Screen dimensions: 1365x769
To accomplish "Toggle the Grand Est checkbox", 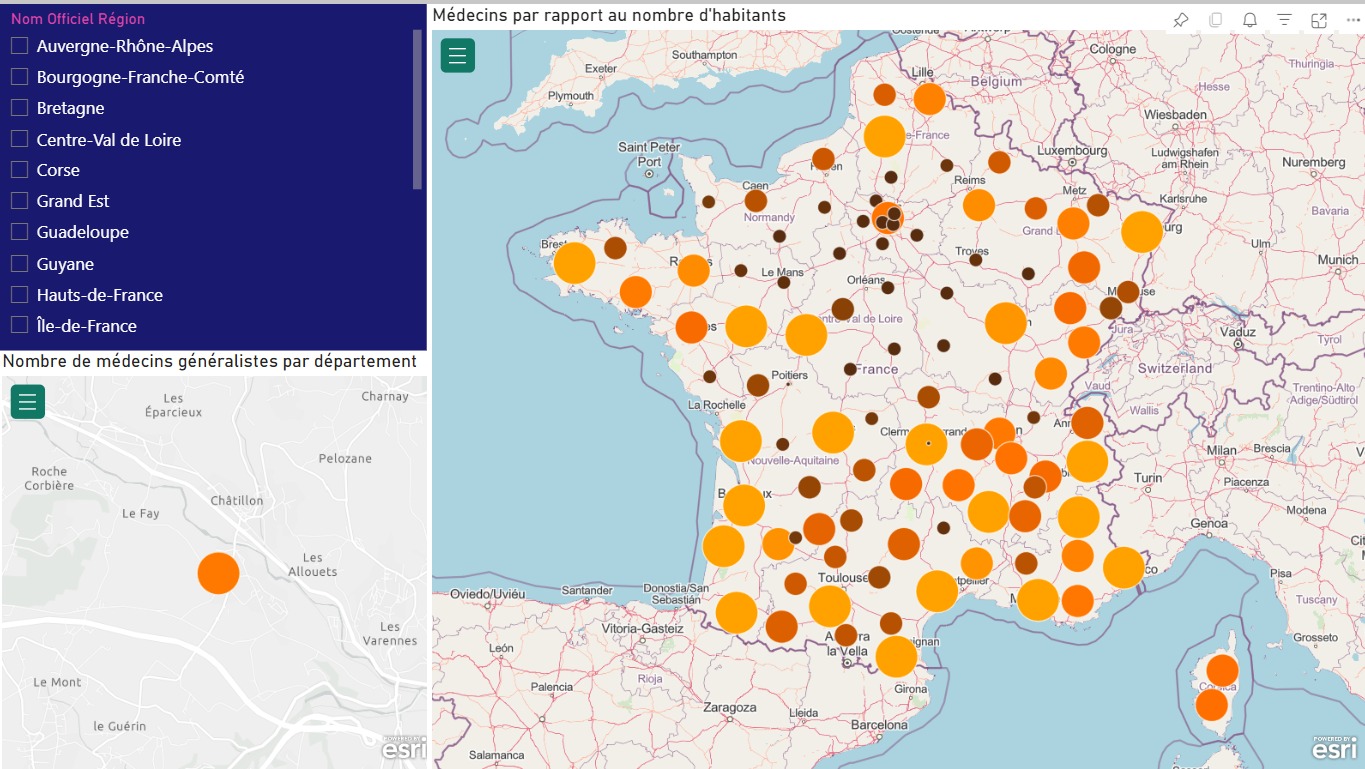I will pos(19,201).
